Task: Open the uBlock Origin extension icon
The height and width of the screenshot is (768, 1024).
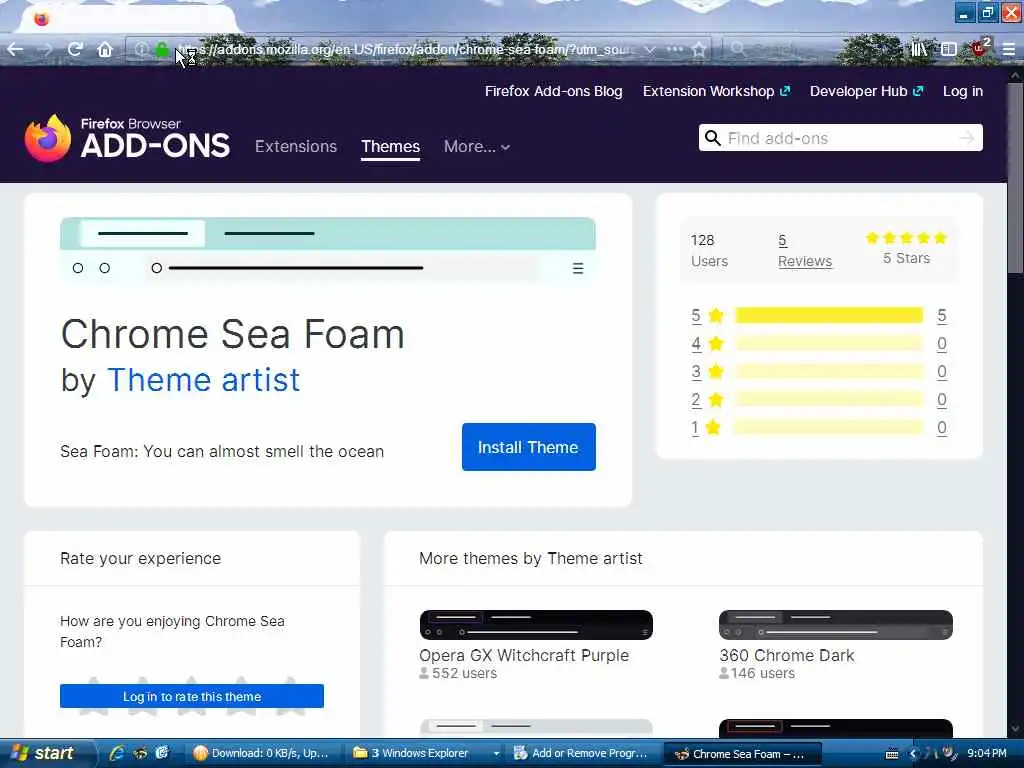Action: coord(980,48)
